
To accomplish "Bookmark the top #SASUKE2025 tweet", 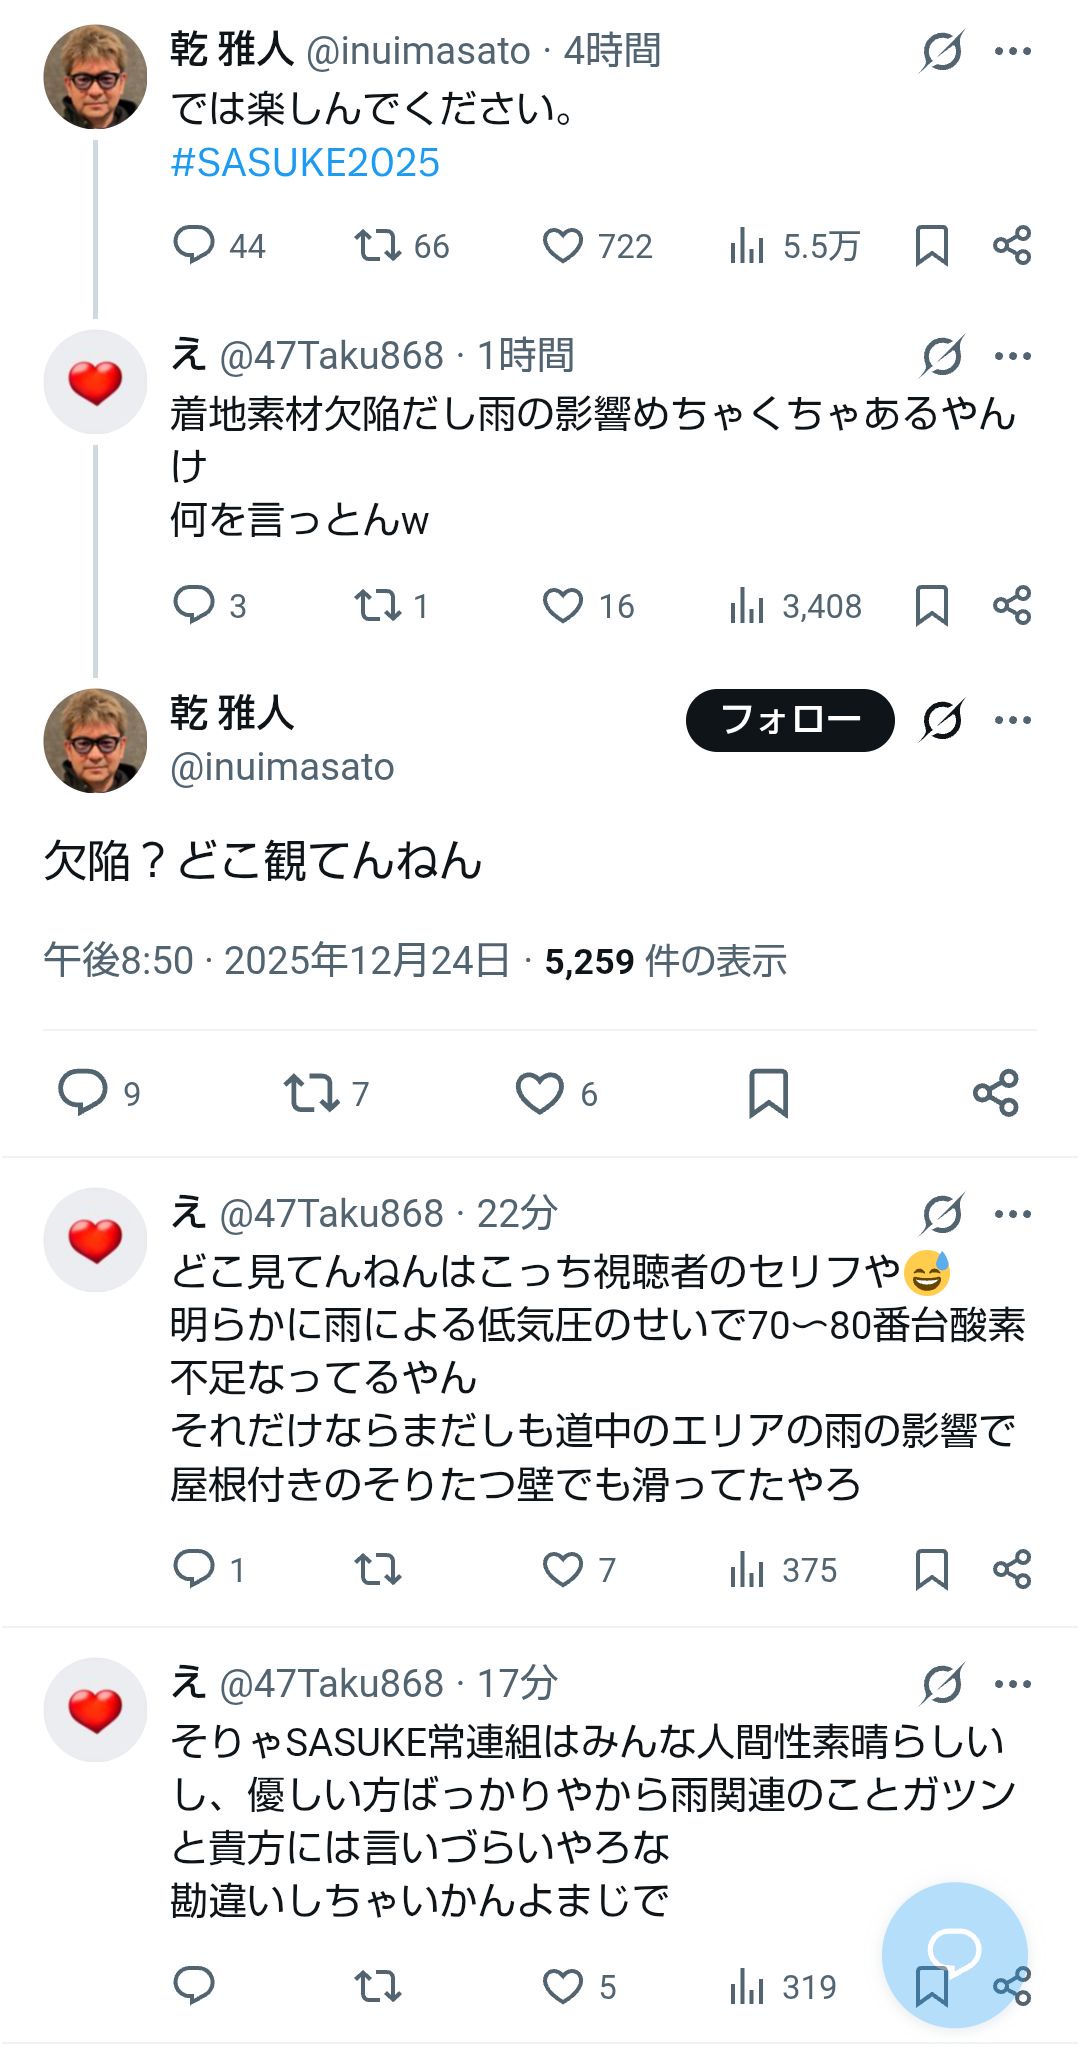I will [931, 245].
